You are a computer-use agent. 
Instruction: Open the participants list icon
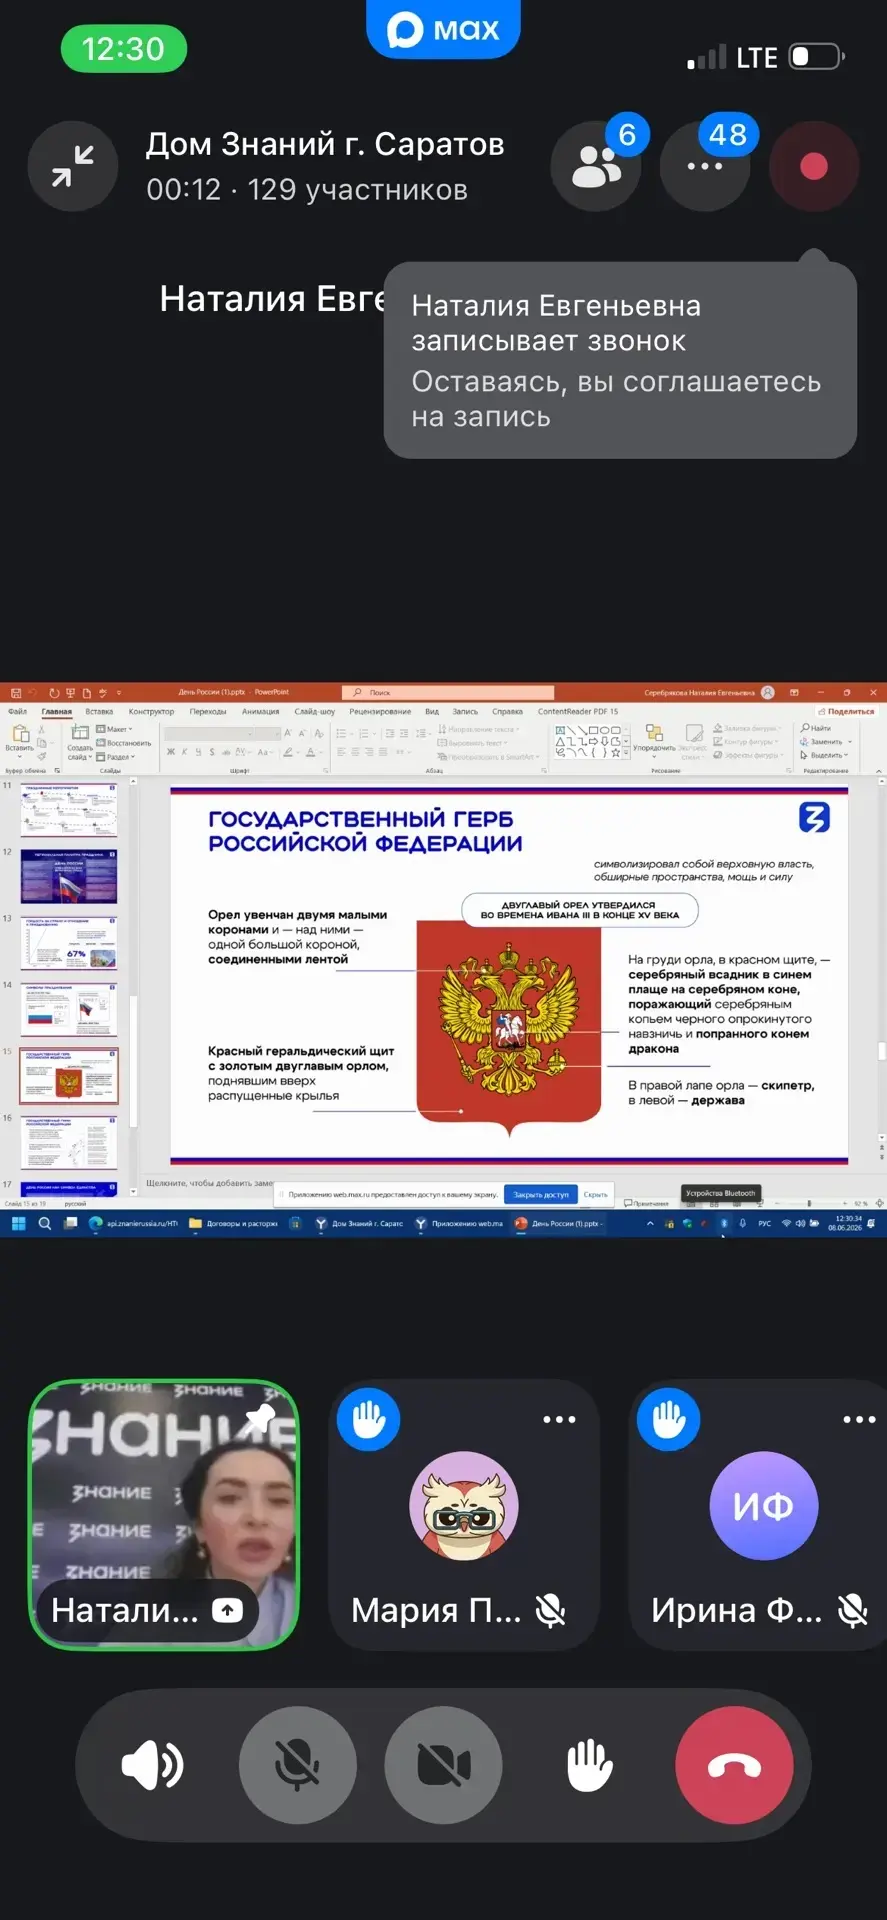[596, 166]
